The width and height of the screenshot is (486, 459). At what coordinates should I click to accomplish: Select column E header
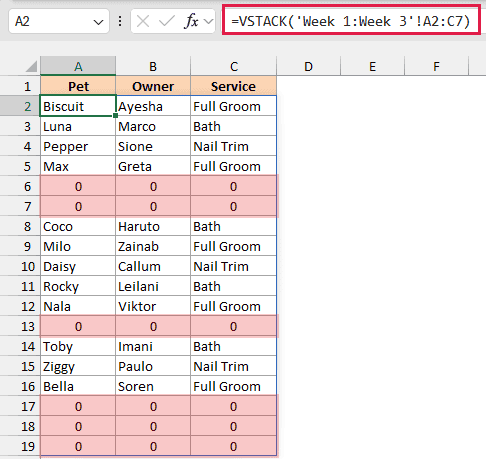click(x=373, y=66)
